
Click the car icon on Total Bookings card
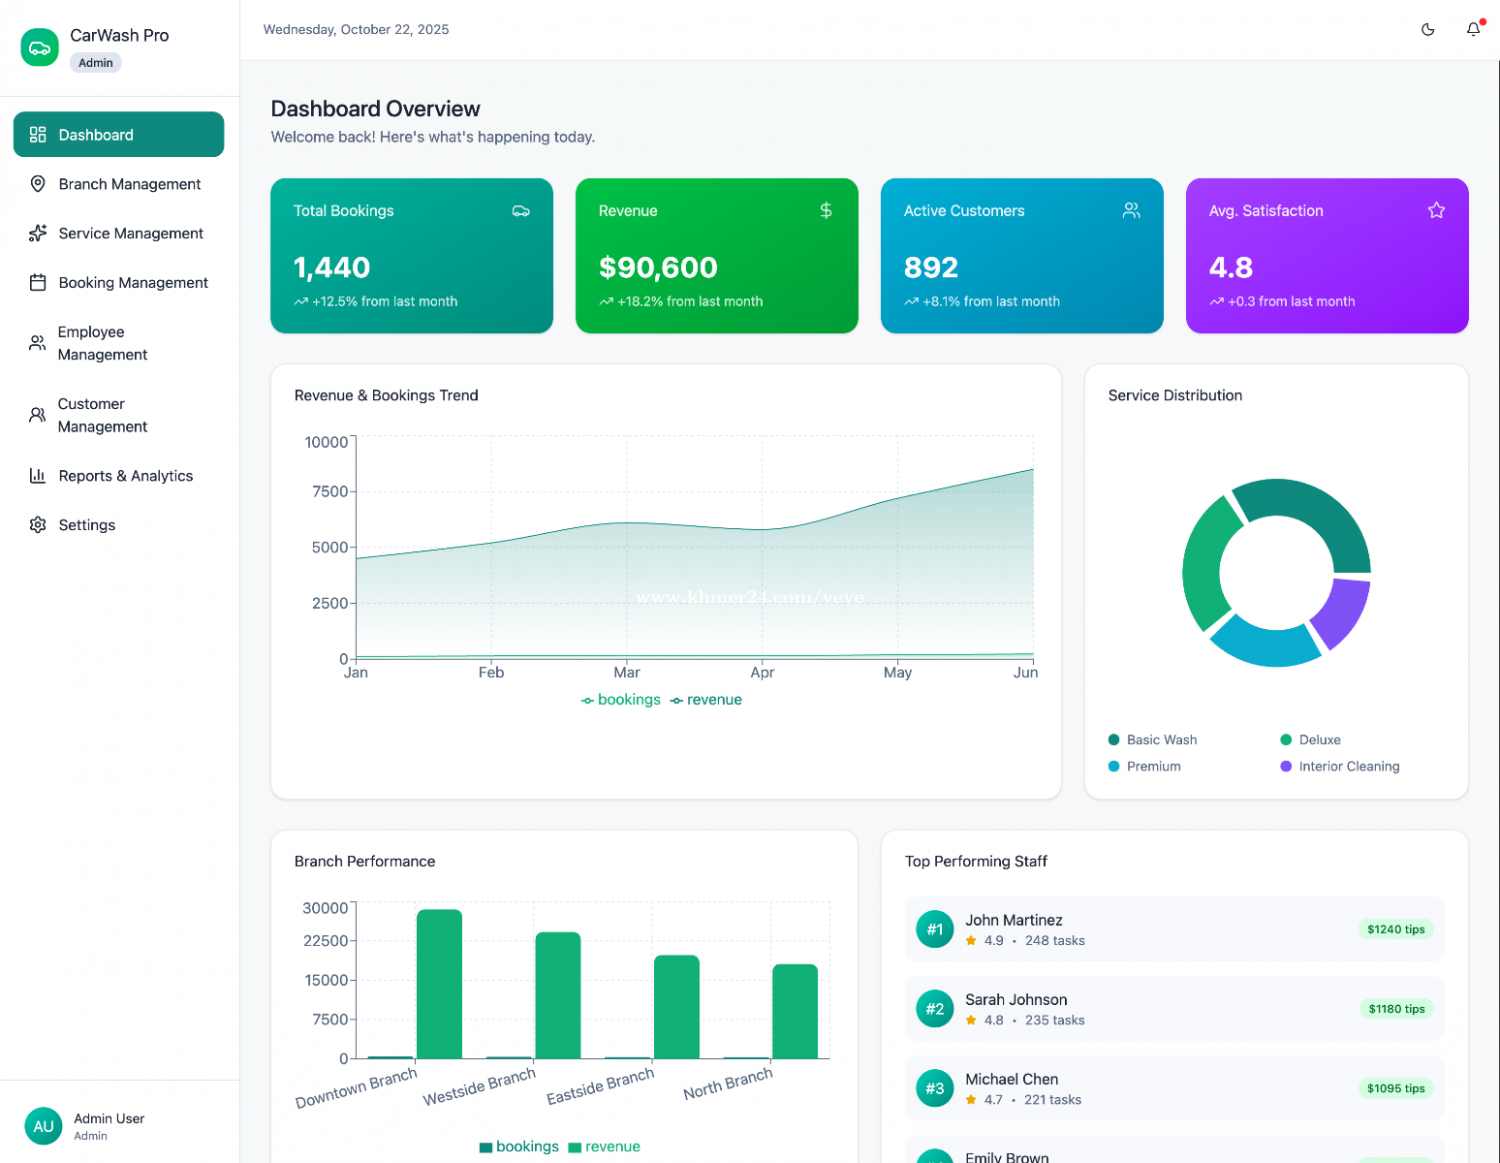pos(521,211)
